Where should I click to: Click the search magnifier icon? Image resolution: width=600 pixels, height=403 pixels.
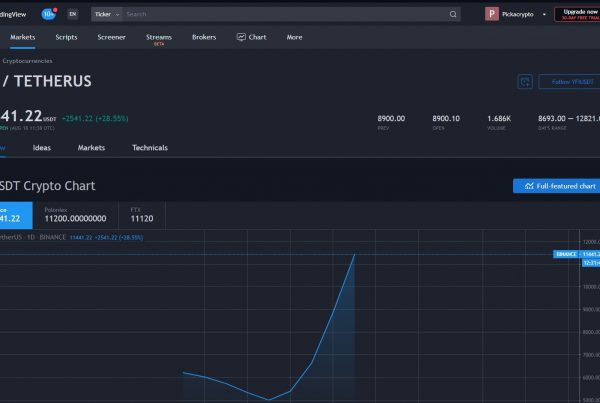[453, 14]
